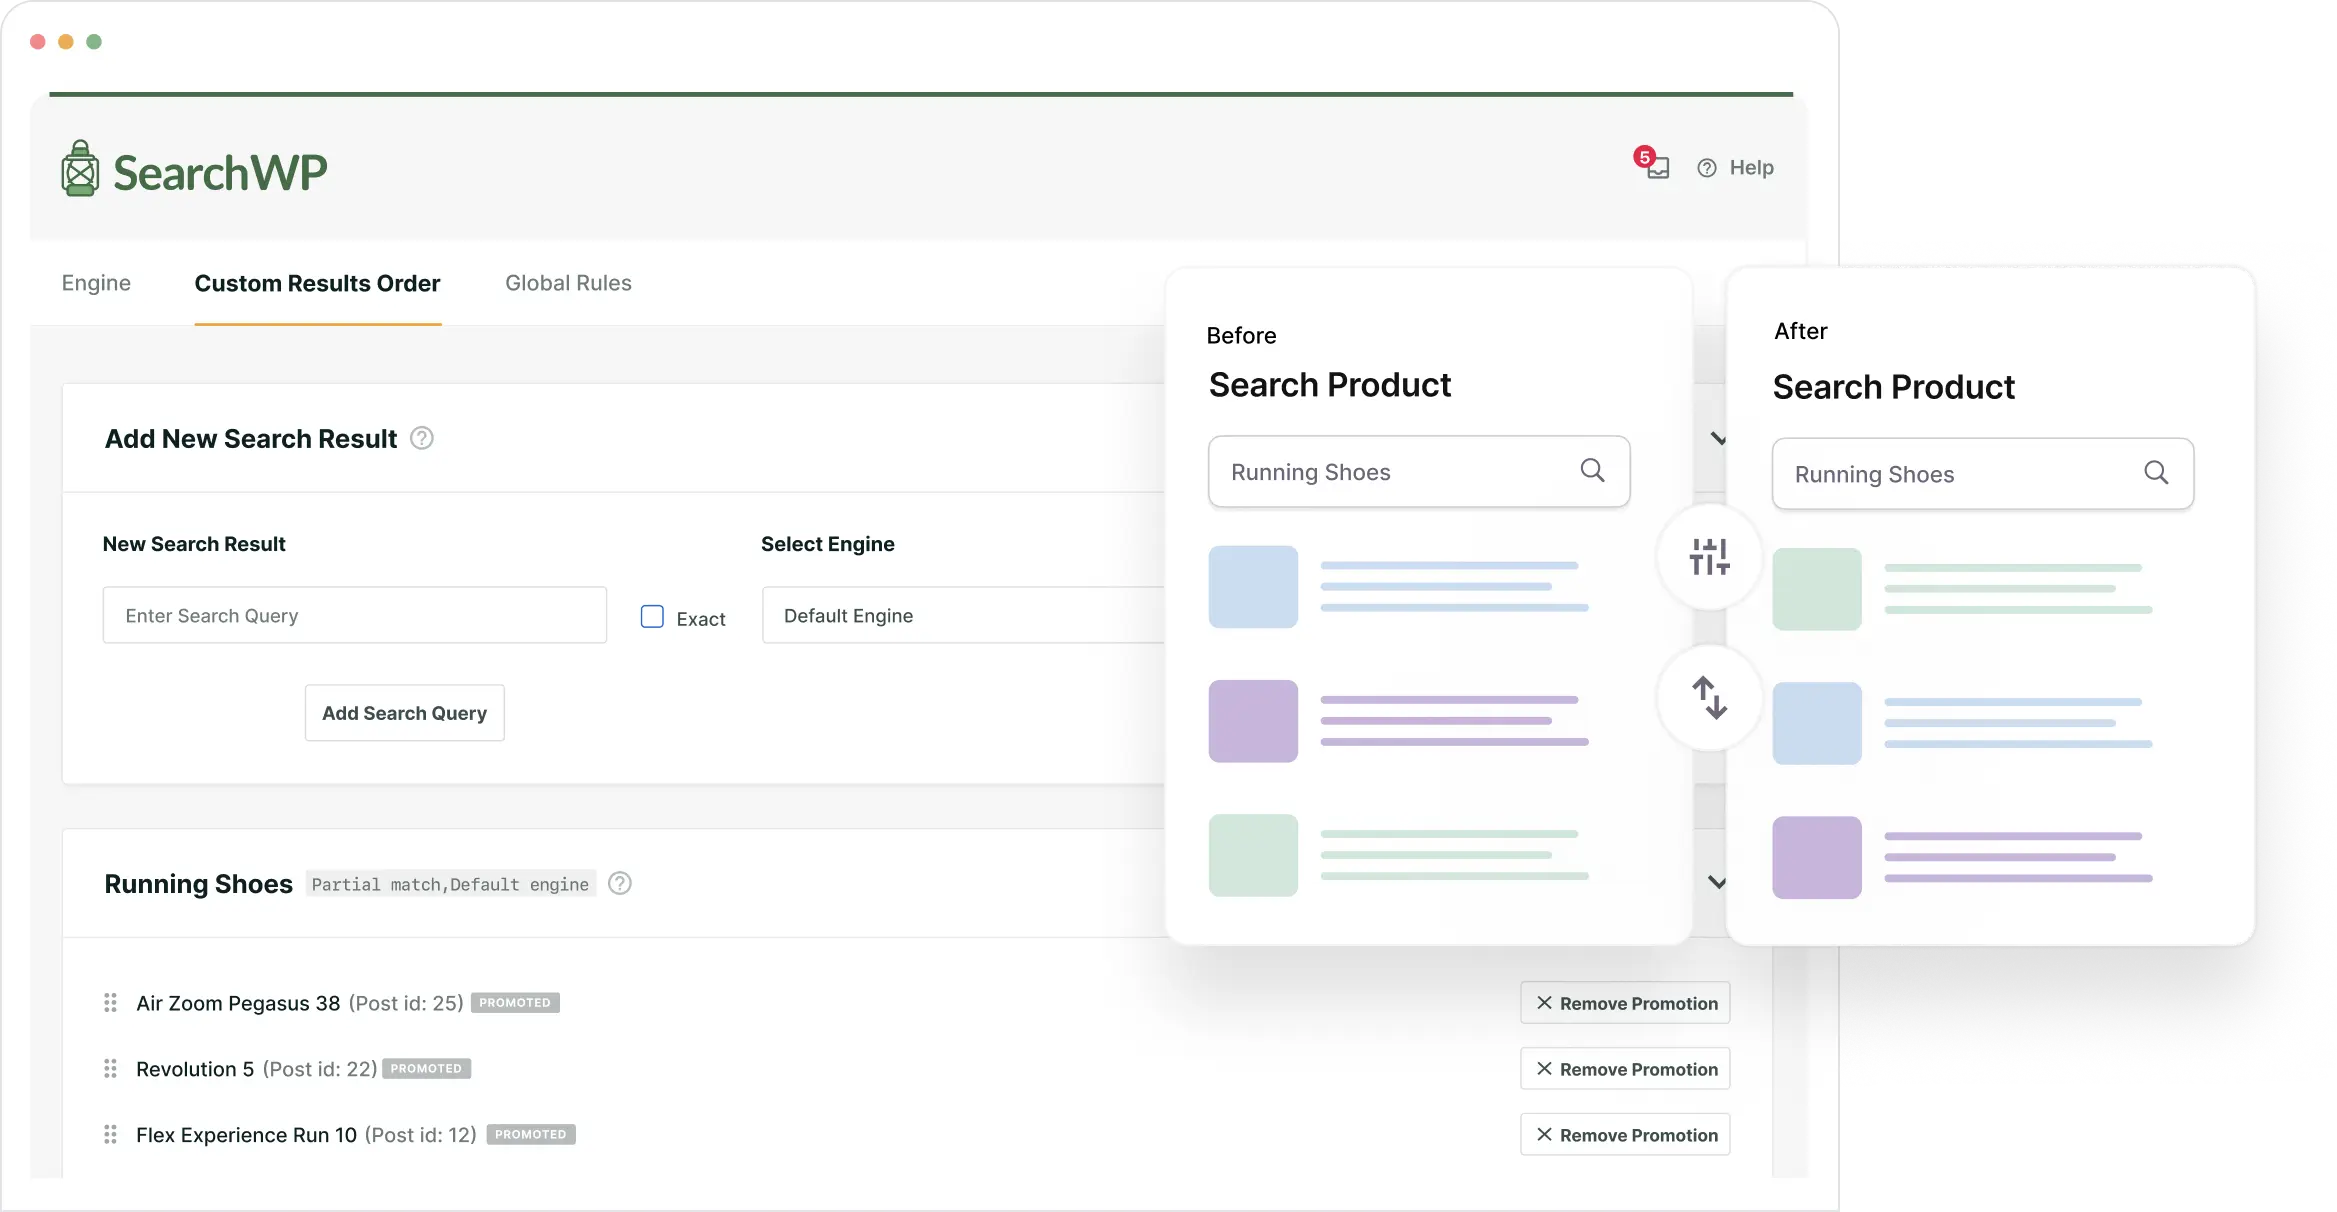Image resolution: width=2337 pixels, height=1212 pixels.
Task: Select the filter sliders icon between panels
Action: click(x=1709, y=557)
